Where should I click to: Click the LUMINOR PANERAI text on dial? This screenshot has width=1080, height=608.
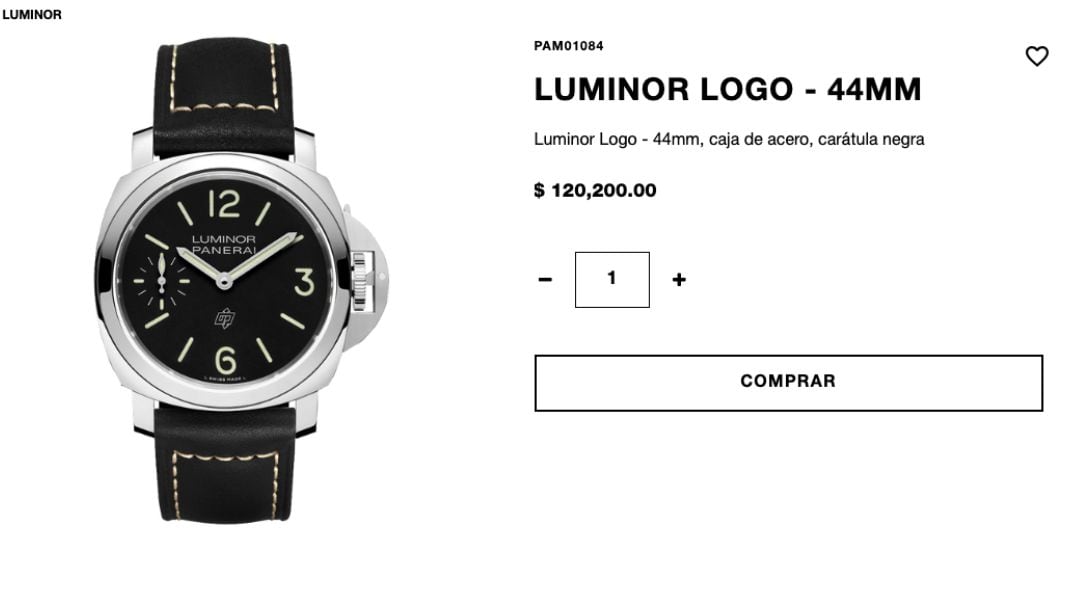pos(224,244)
